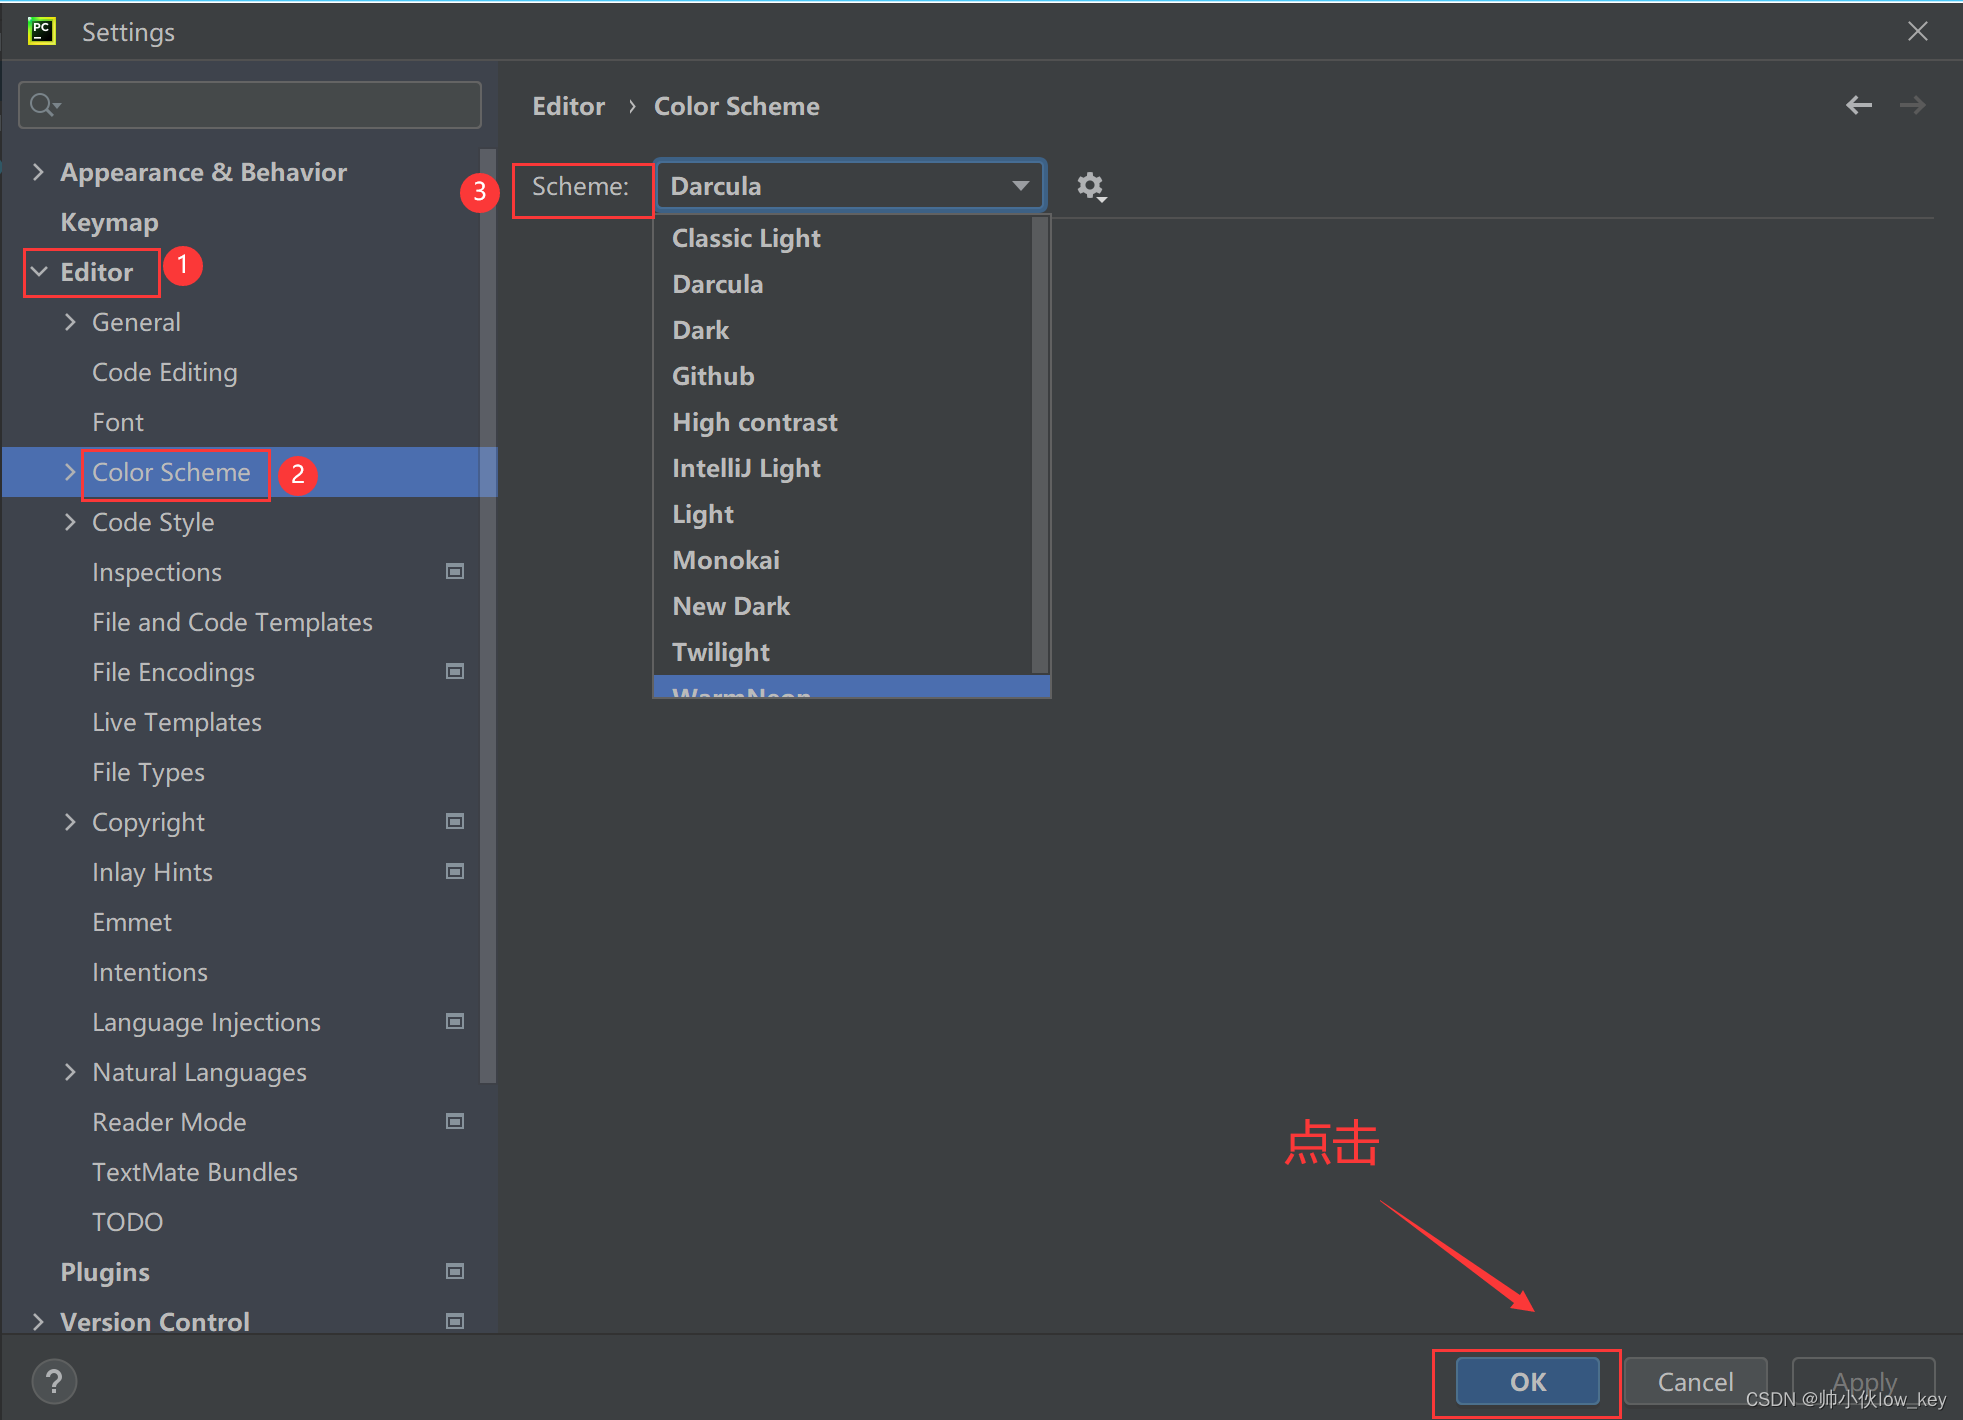1963x1420 pixels.
Task: Choose the Dark scheme
Action: coord(842,330)
